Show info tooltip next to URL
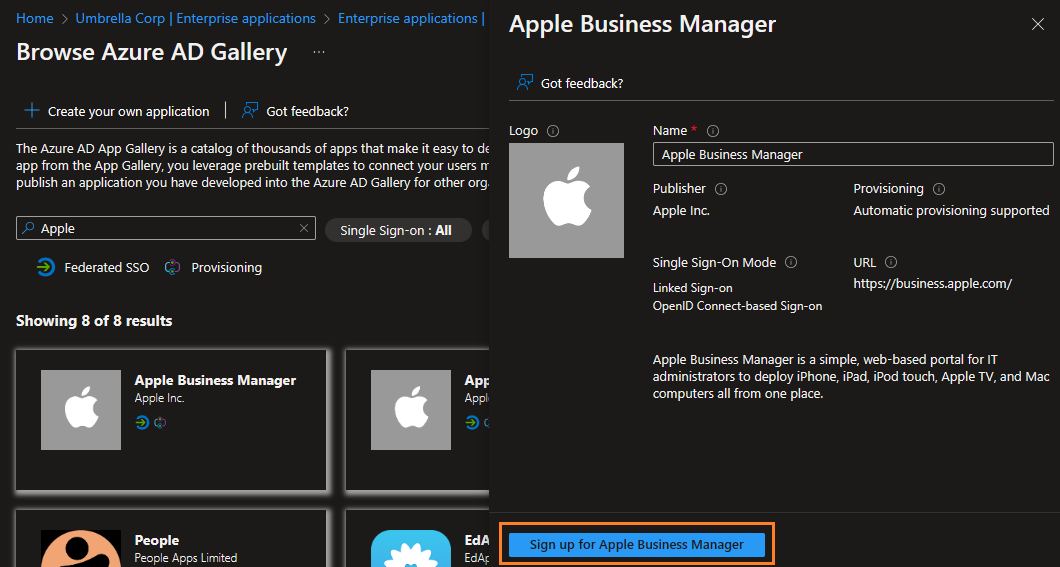 [x=891, y=262]
